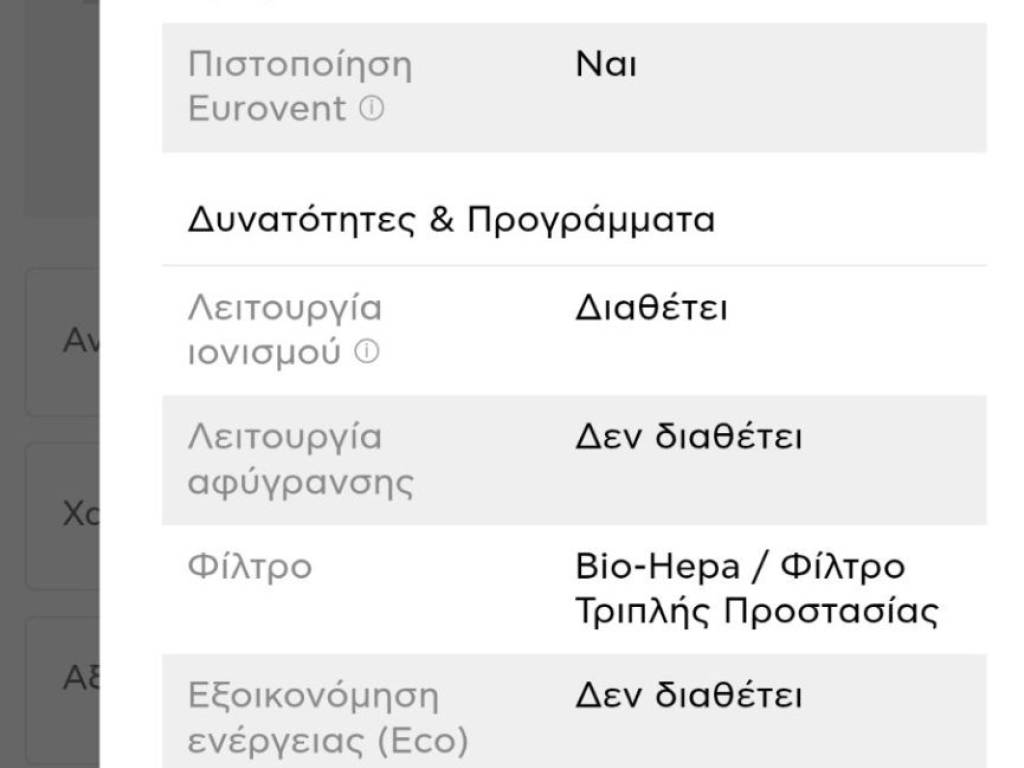Click the Δυνατότητες & Προγράμματα section heading
1024x768 pixels.
[451, 220]
